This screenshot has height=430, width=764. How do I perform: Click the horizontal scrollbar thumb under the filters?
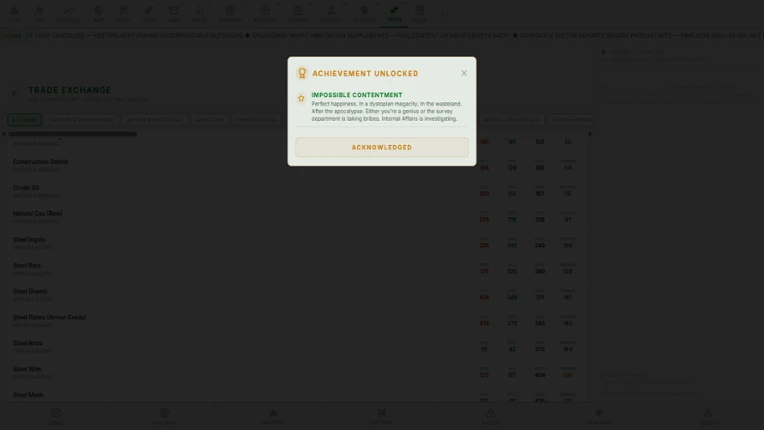coord(73,134)
